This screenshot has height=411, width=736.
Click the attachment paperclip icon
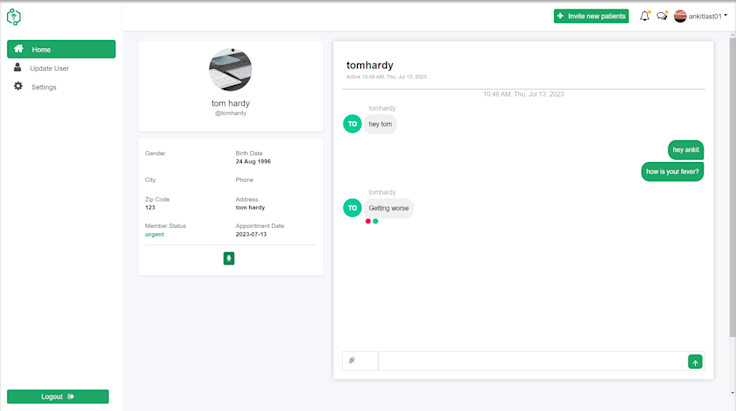[x=352, y=360]
